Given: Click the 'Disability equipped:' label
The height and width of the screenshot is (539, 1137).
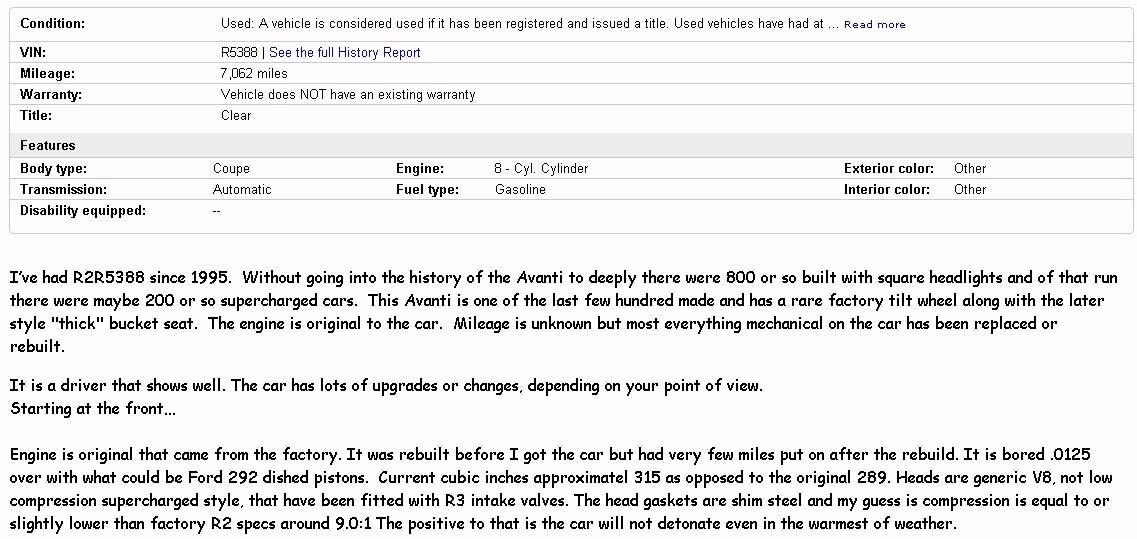Looking at the screenshot, I should (x=83, y=210).
